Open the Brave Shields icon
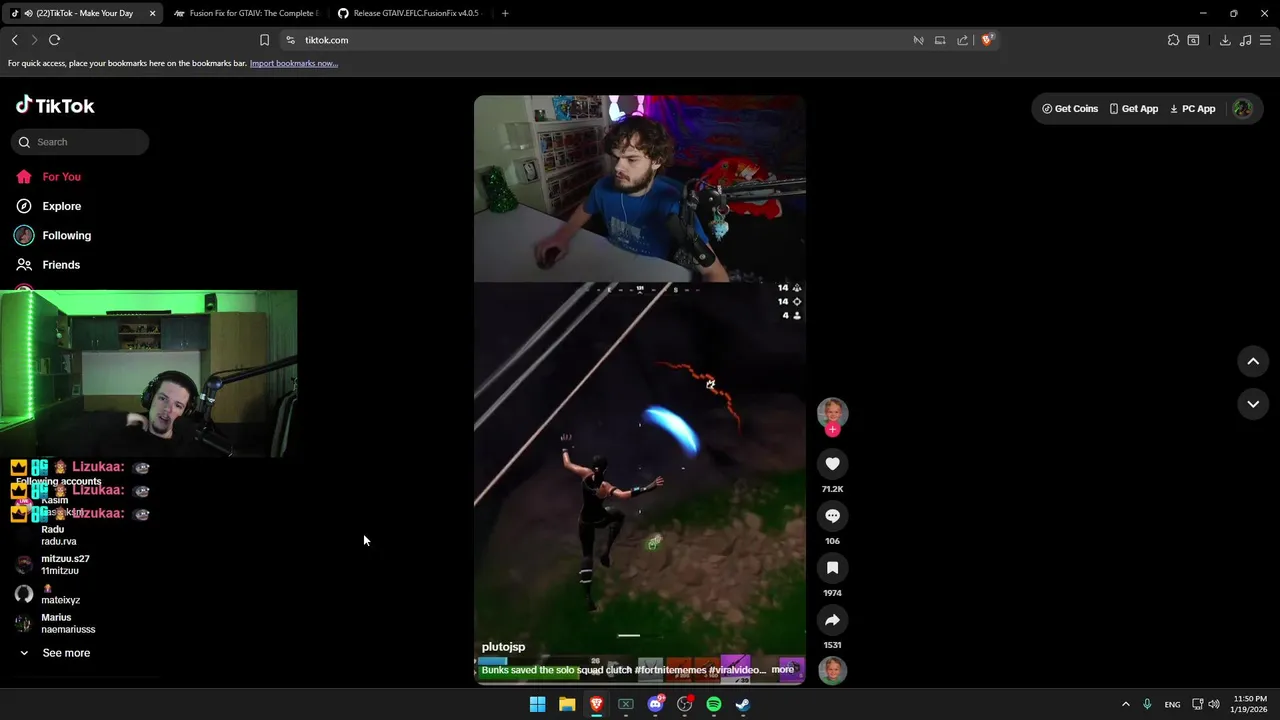This screenshot has width=1280, height=720. 987,40
